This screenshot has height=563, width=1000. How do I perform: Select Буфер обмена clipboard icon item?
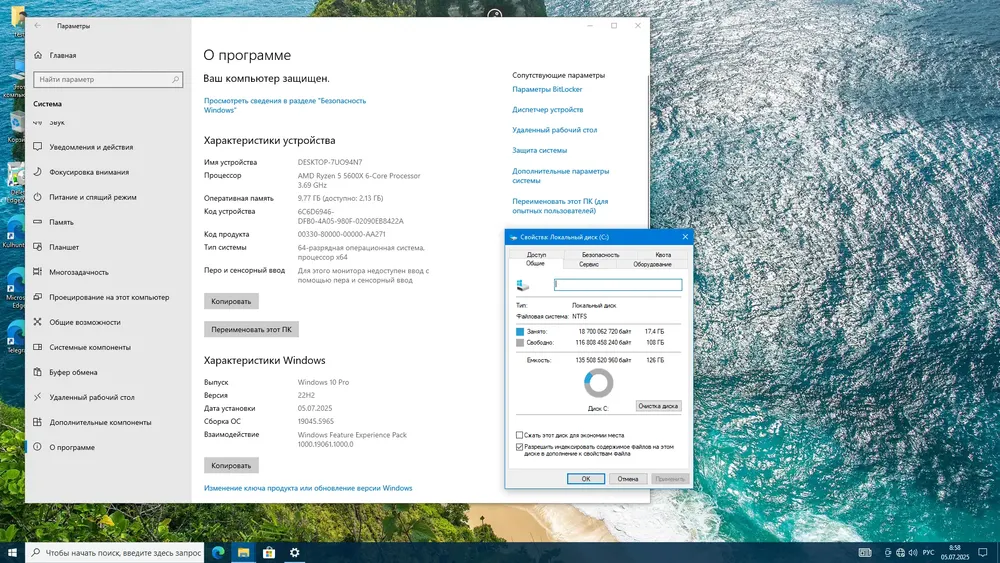[x=38, y=372]
